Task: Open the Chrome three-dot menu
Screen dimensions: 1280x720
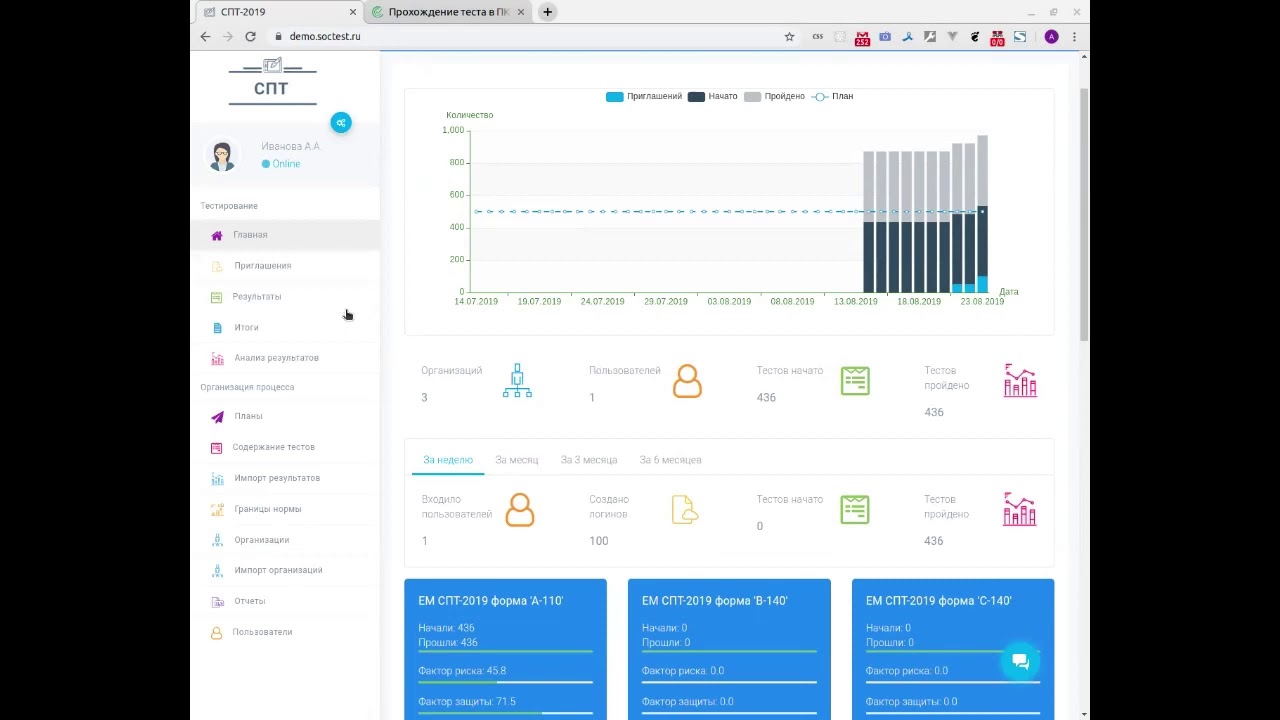Action: (1074, 36)
